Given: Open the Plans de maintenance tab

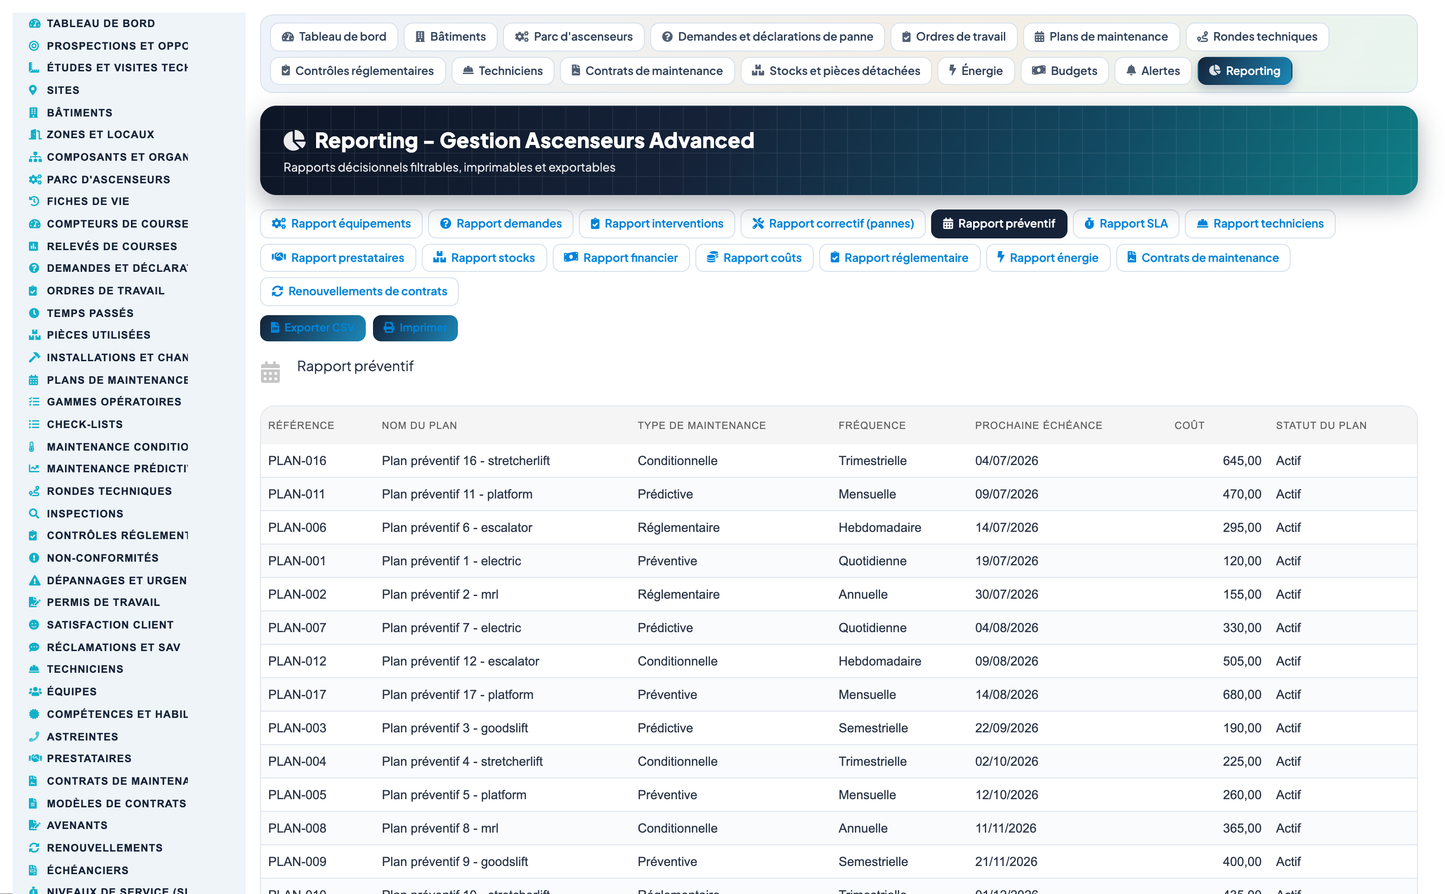Looking at the screenshot, I should [x=1100, y=37].
